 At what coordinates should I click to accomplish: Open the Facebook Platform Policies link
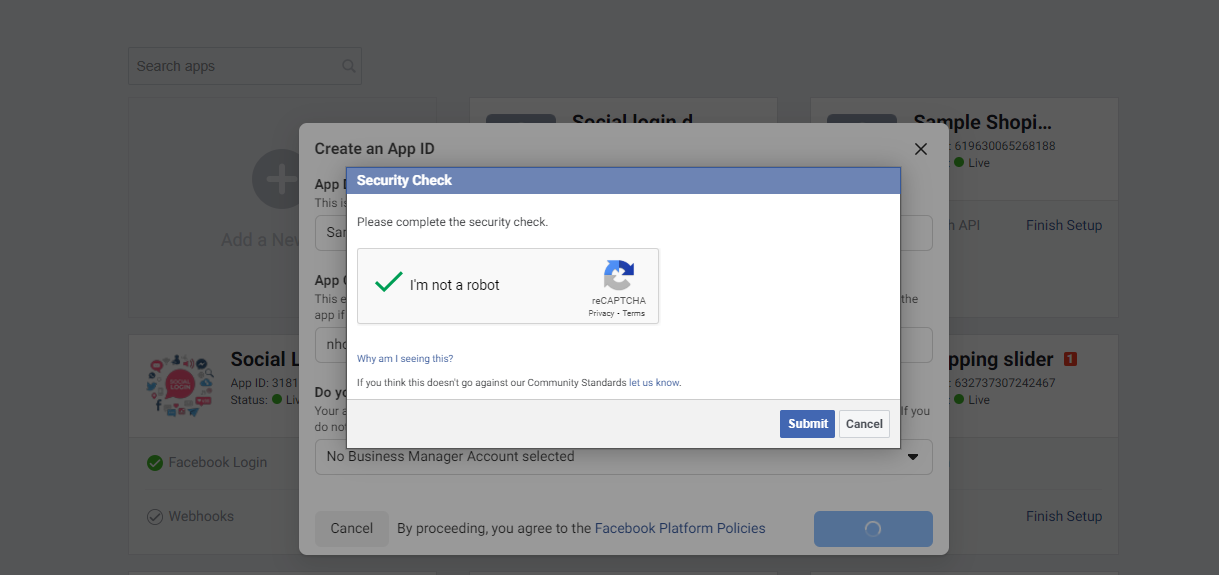[x=680, y=528]
